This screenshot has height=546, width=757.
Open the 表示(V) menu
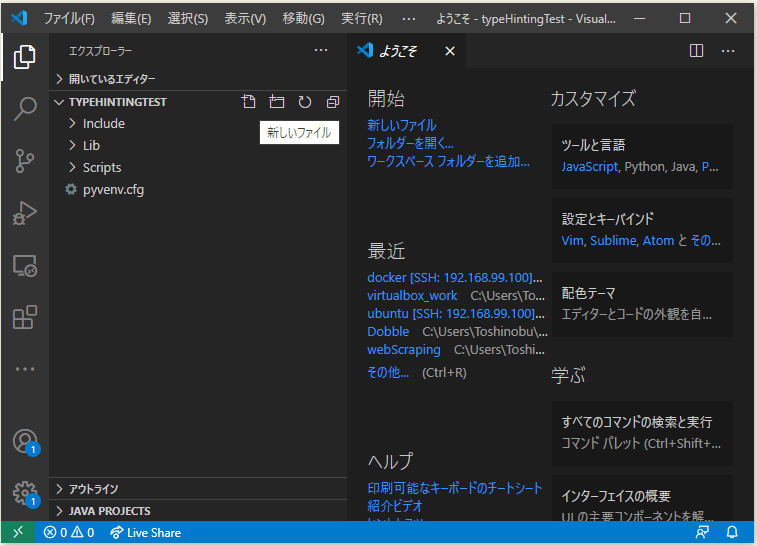[x=245, y=18]
